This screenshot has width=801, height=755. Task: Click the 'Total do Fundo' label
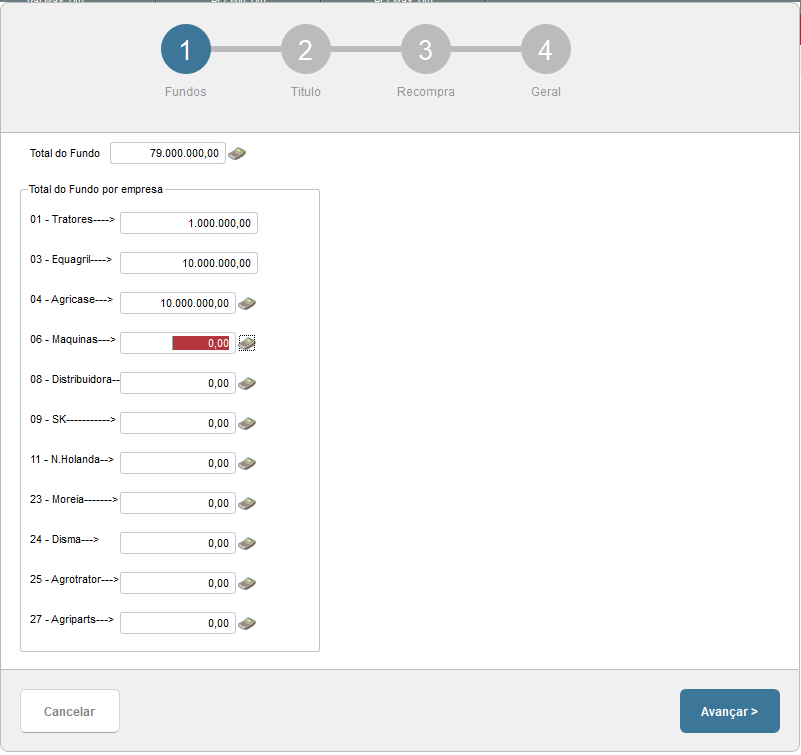point(65,153)
